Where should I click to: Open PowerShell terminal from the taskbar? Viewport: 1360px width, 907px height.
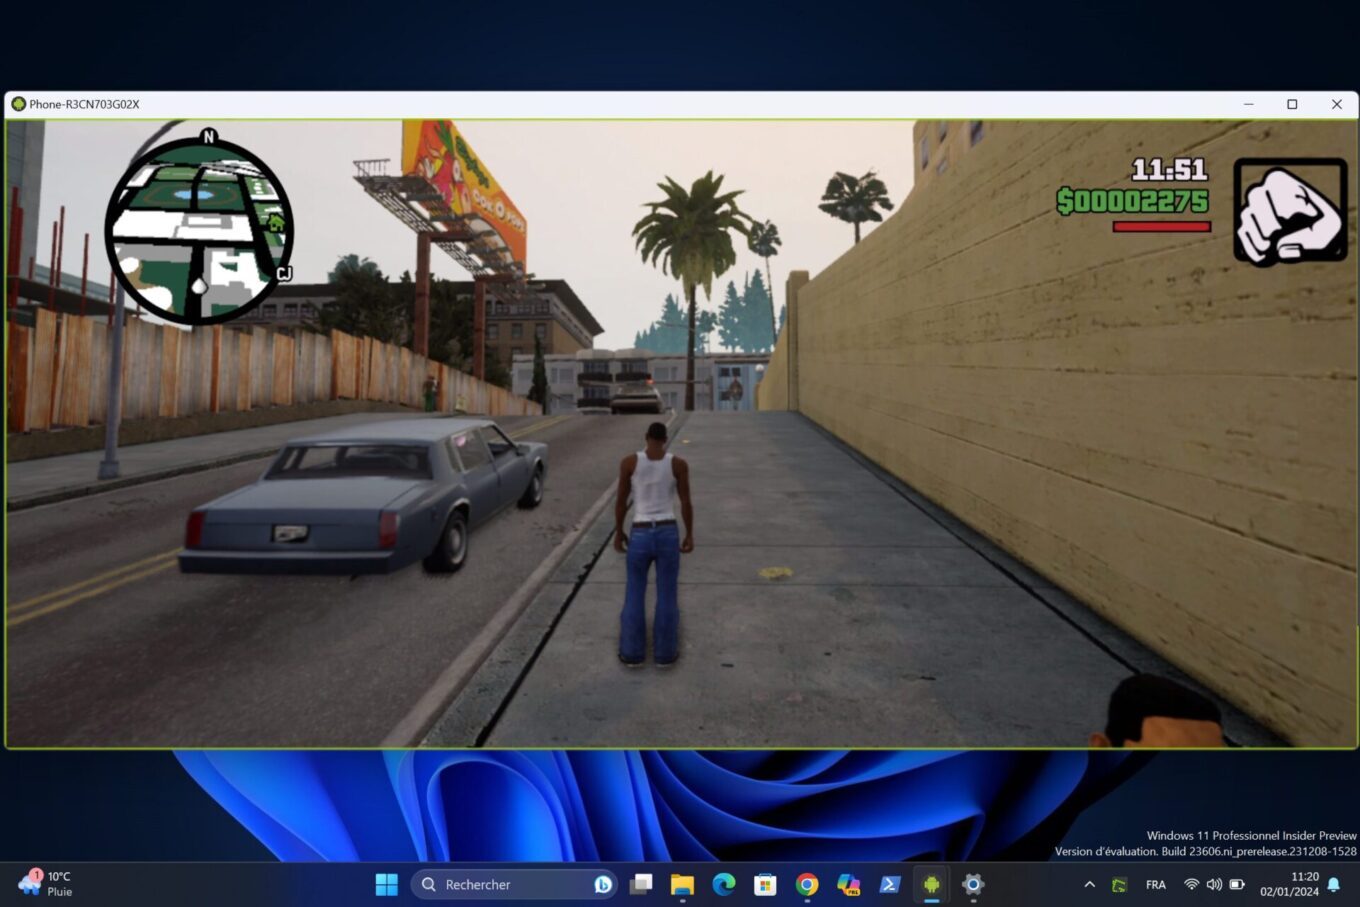point(890,884)
